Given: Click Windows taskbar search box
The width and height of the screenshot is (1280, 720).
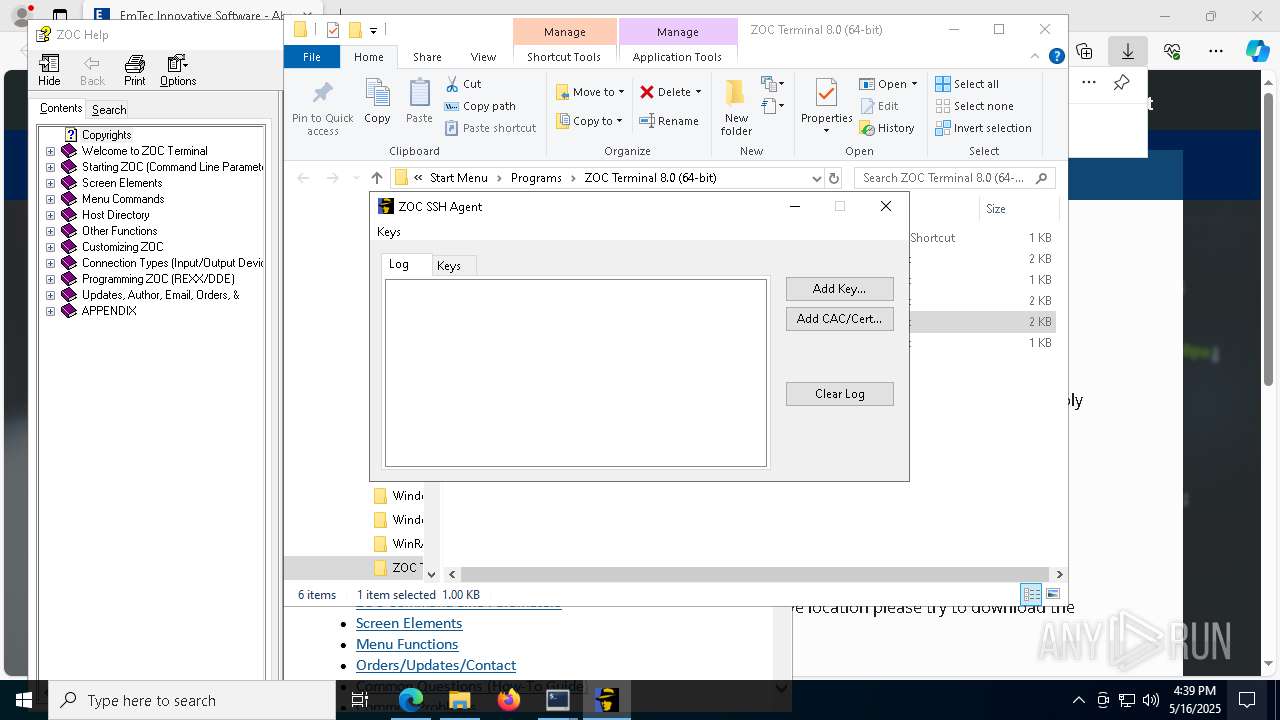Looking at the screenshot, I should [192, 700].
